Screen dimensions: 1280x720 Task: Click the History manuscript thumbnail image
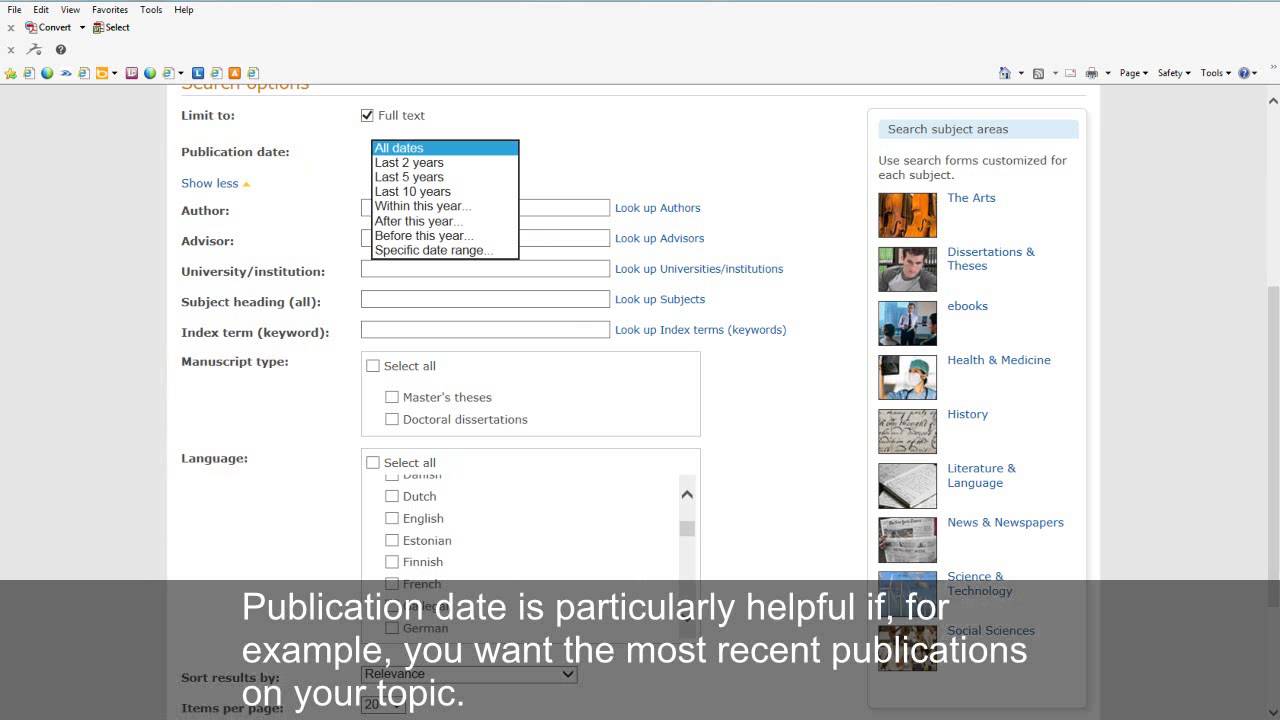pyautogui.click(x=907, y=431)
